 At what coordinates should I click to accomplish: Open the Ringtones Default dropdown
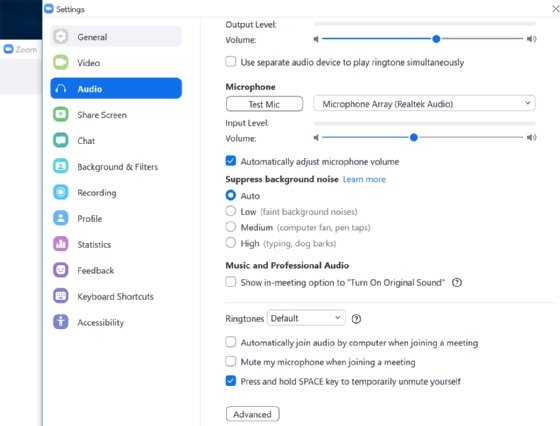coord(306,318)
